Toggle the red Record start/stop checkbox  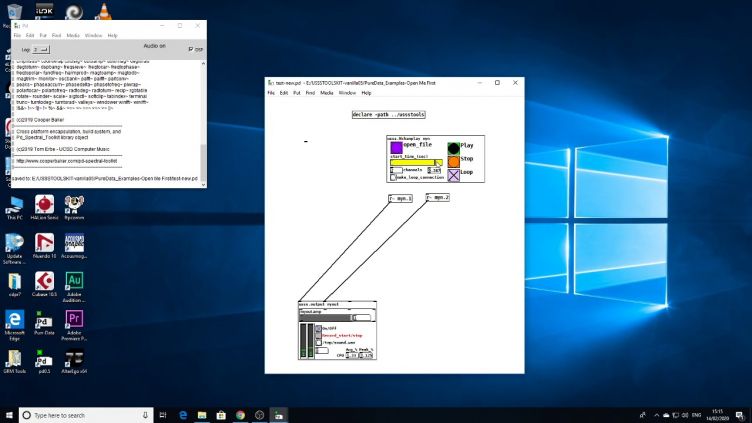tap(318, 335)
